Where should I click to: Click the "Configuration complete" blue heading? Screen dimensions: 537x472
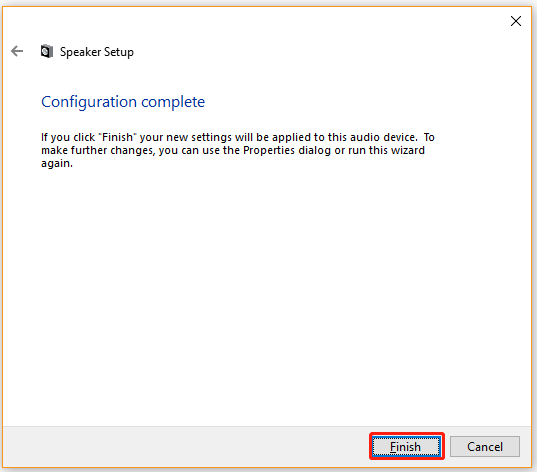click(x=123, y=102)
